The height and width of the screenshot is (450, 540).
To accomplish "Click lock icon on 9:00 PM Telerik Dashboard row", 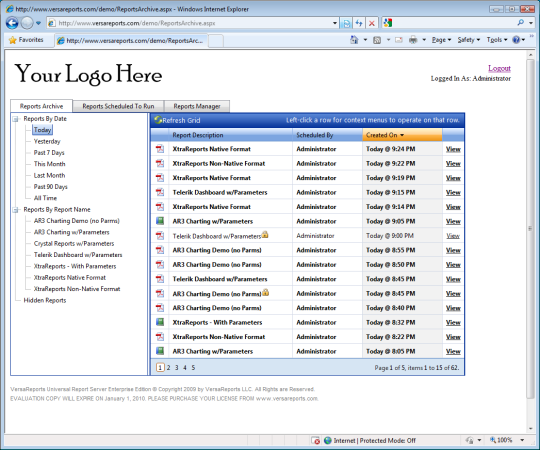I will 265,235.
